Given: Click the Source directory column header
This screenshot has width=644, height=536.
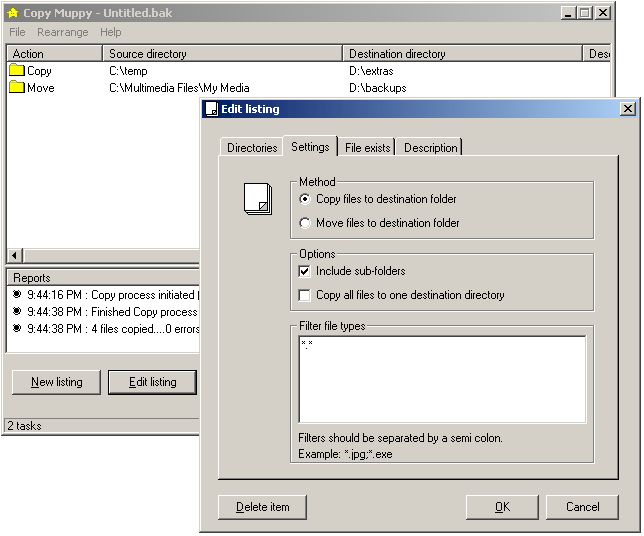Looking at the screenshot, I should click(x=222, y=54).
